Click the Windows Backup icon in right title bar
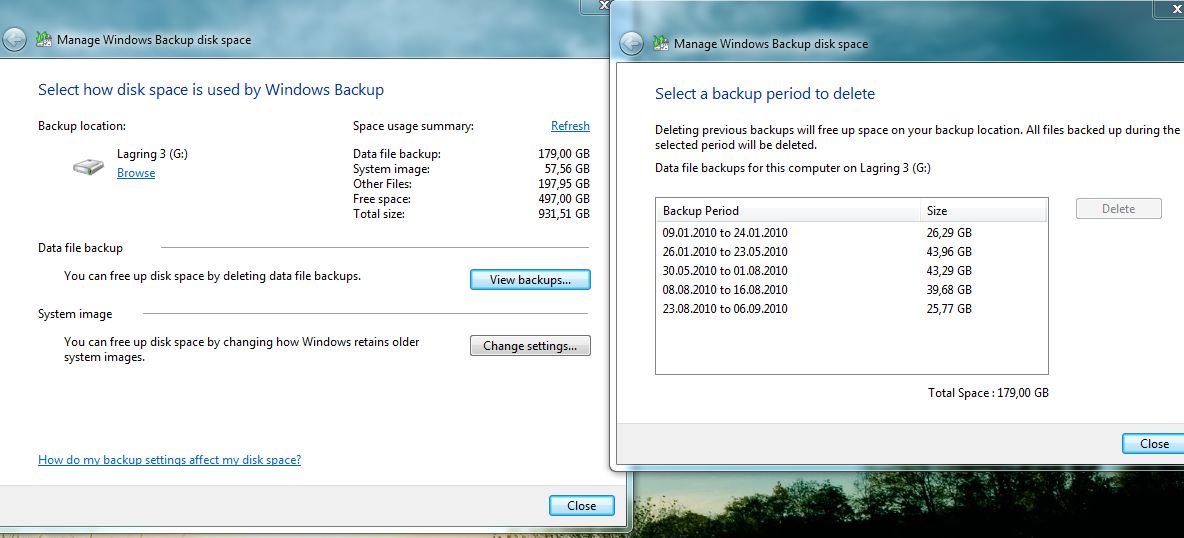This screenshot has height=538, width=1184. 661,44
